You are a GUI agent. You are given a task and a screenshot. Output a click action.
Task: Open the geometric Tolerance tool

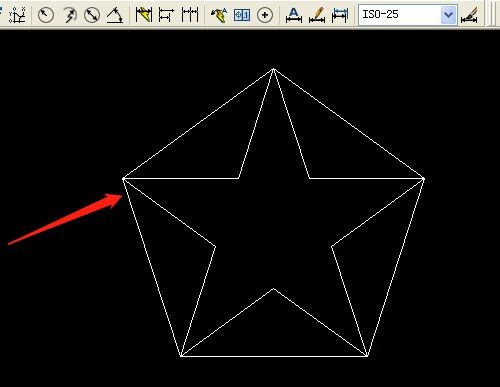242,15
